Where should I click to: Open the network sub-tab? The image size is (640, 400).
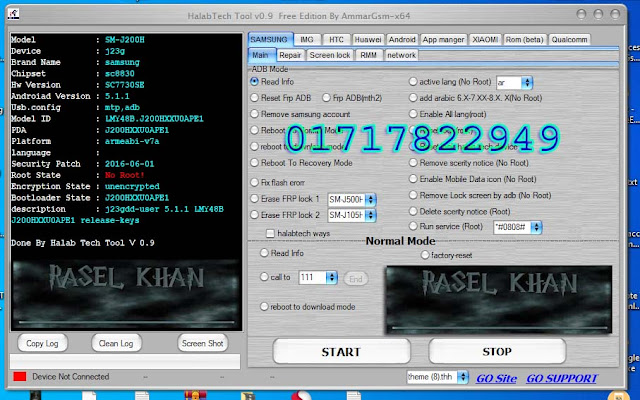(401, 55)
